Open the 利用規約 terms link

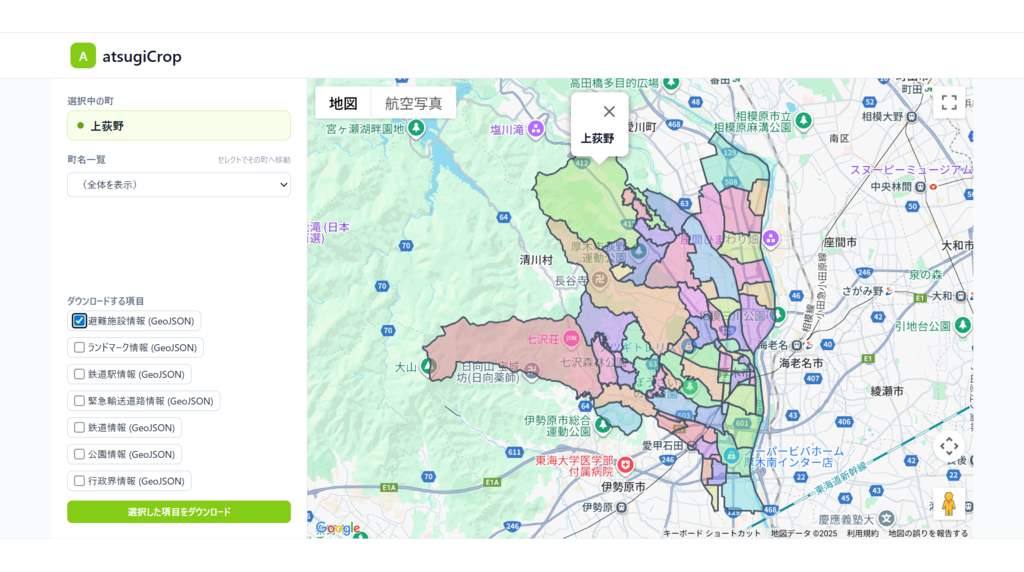pos(862,534)
